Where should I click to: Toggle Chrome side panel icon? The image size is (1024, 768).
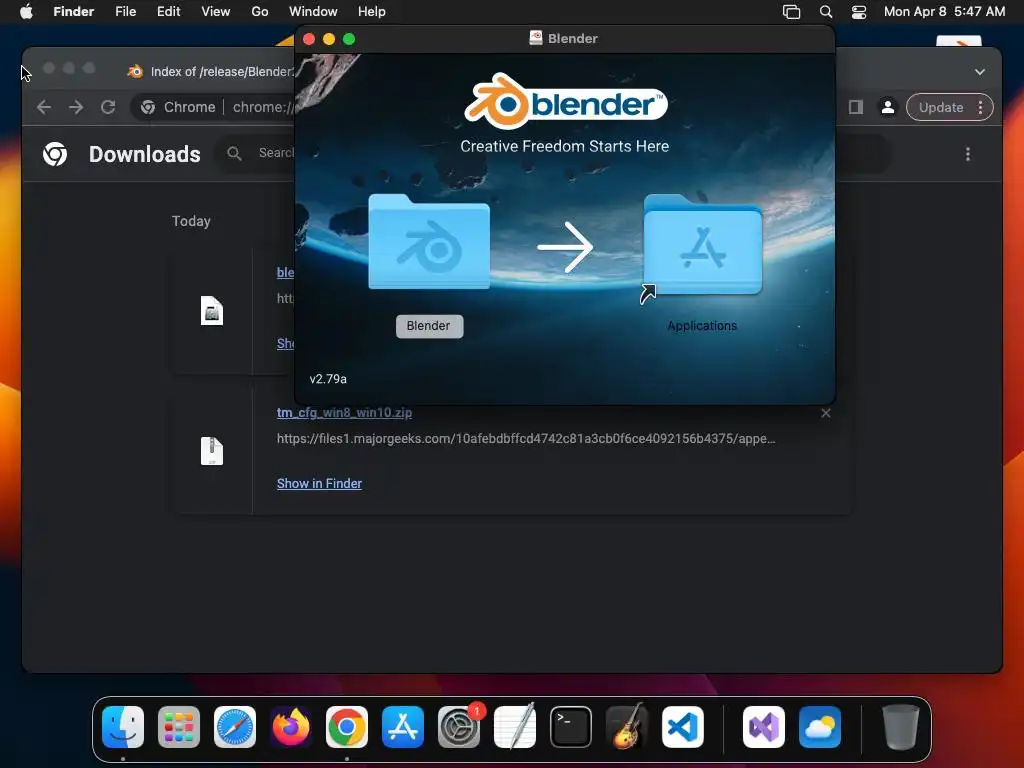(856, 107)
